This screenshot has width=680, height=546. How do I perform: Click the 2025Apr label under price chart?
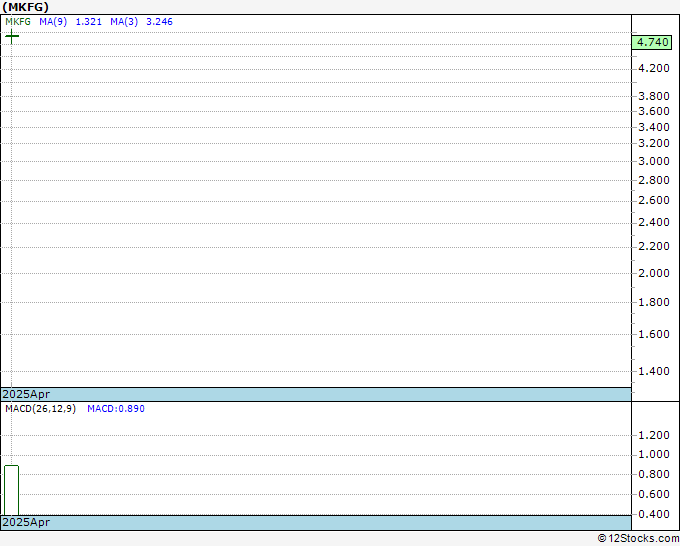[26, 394]
